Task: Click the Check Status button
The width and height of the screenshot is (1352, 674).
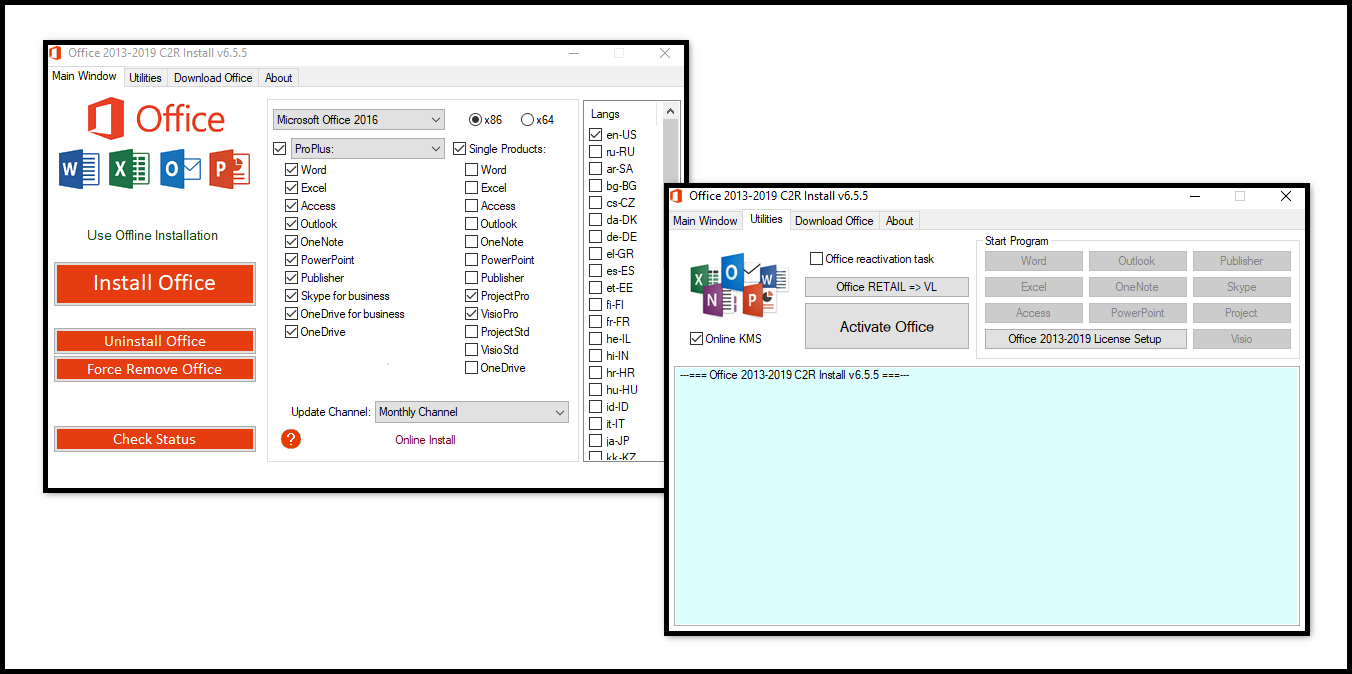Action: (x=155, y=439)
